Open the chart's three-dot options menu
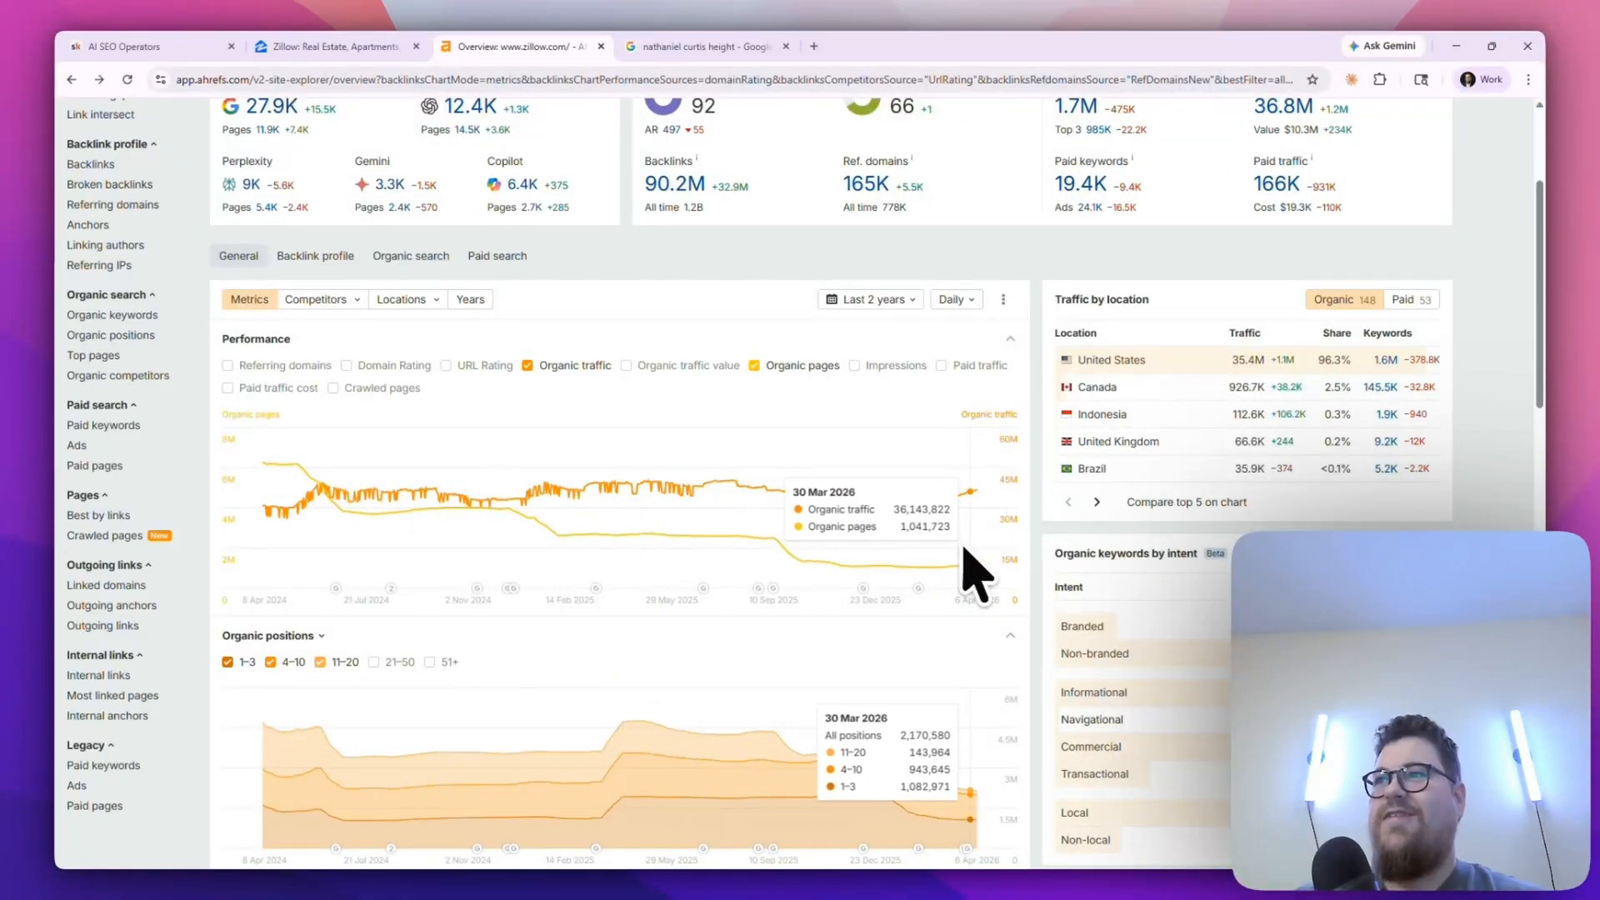Viewport: 1600px width, 900px height. pos(1003,299)
